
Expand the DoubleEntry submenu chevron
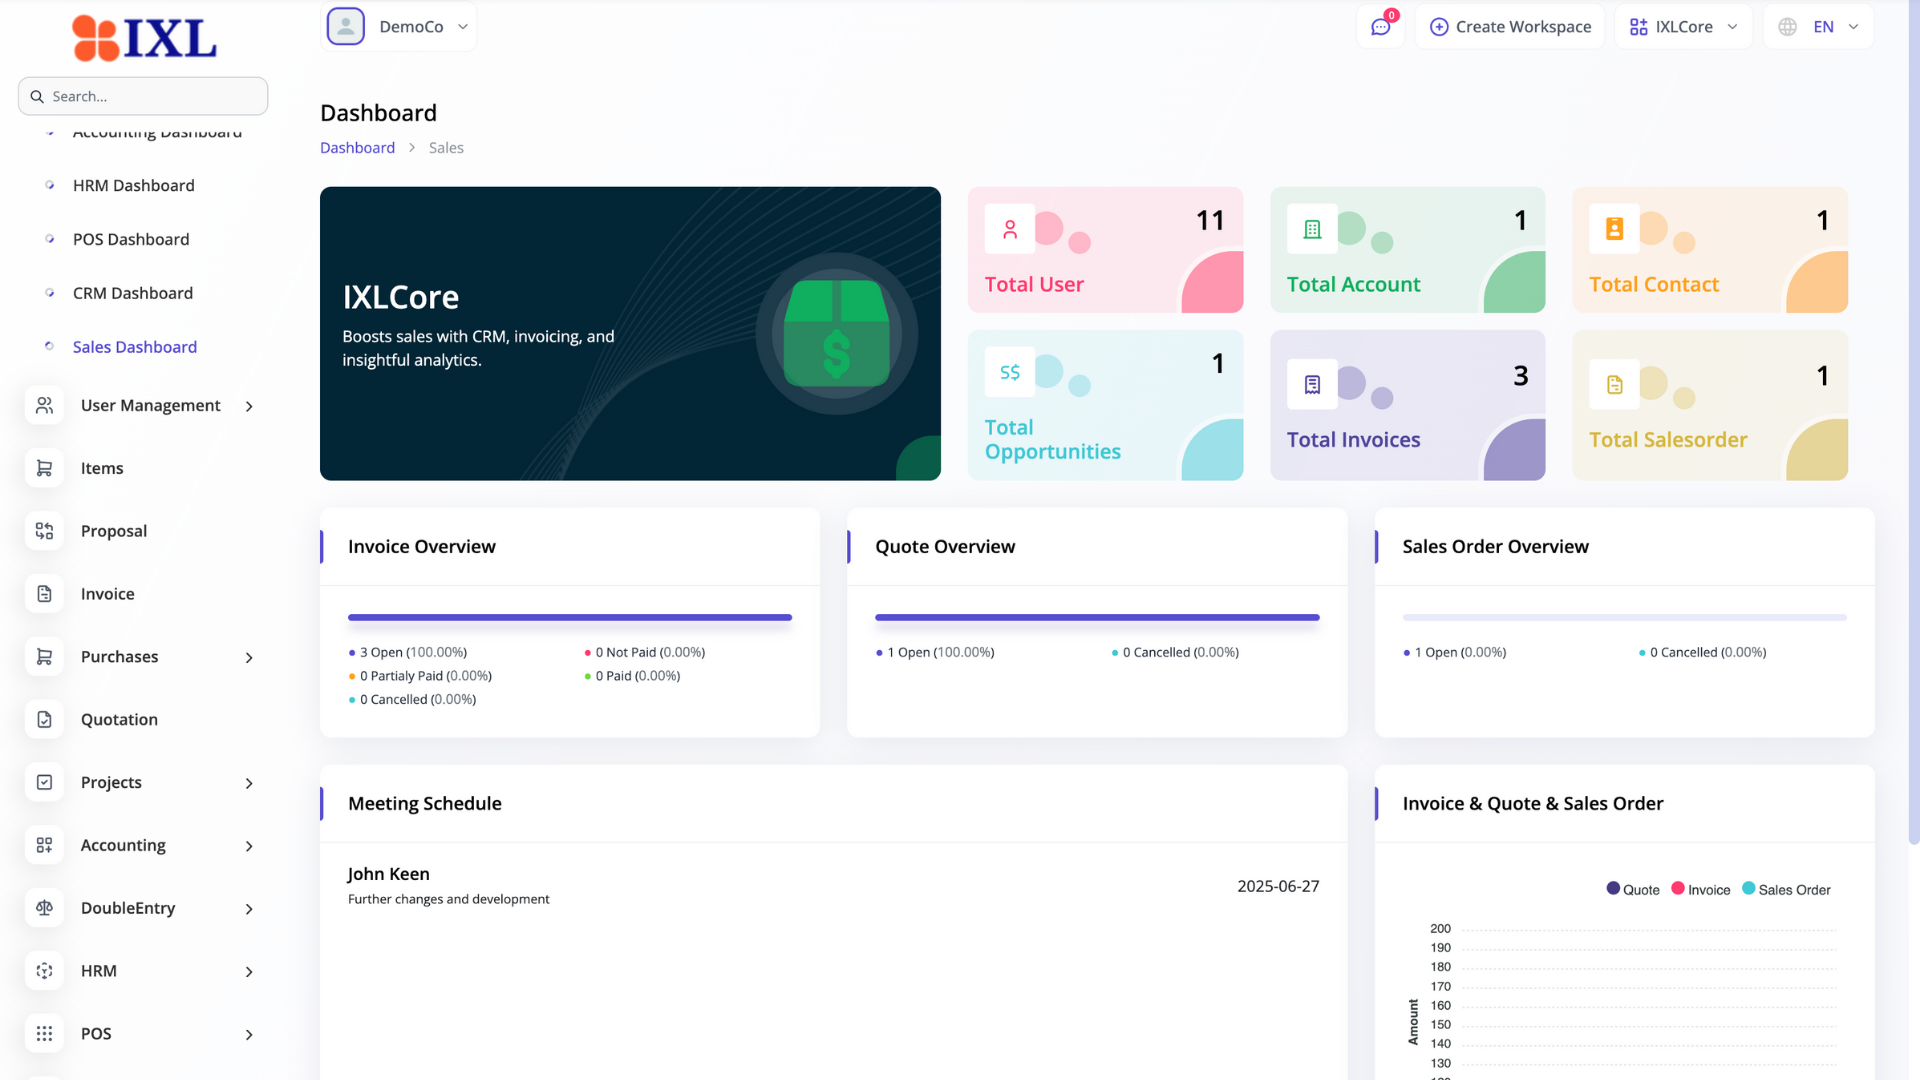pyautogui.click(x=249, y=909)
